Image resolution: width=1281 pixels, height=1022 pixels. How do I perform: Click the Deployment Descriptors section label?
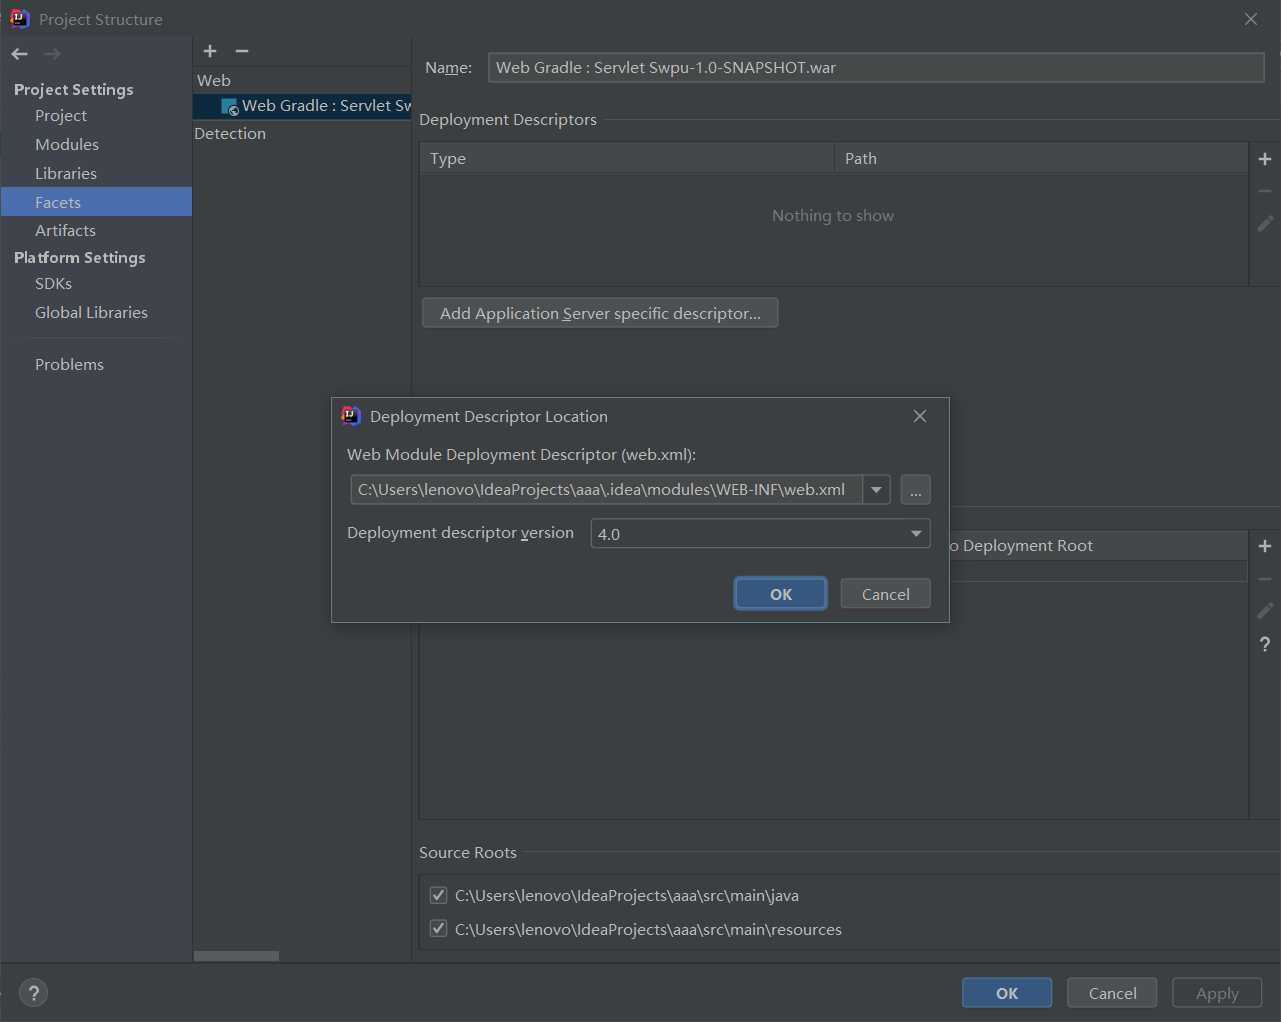508,120
